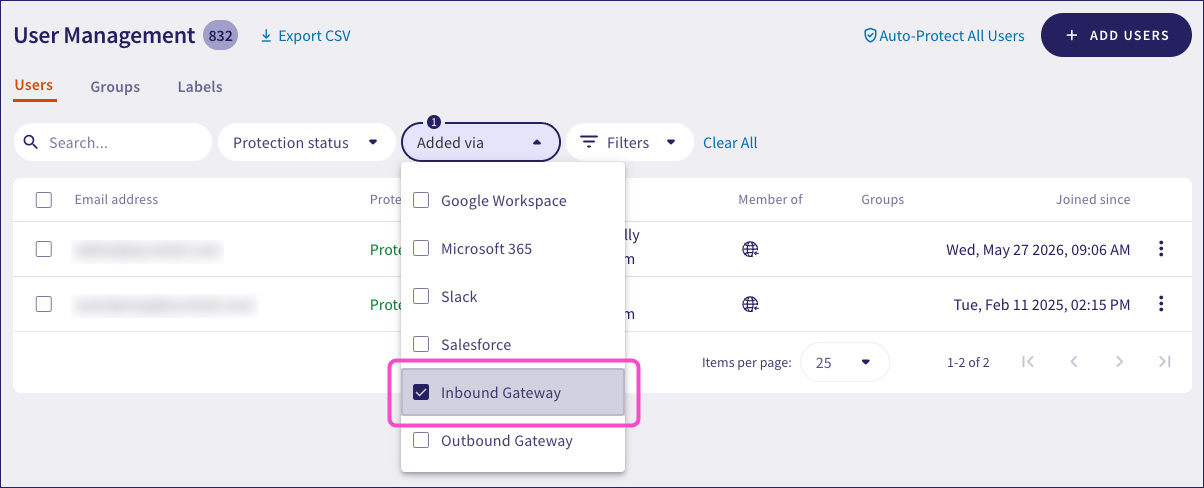Click the Filters lines icon
Screen dimensions: 1204x488
coord(590,142)
